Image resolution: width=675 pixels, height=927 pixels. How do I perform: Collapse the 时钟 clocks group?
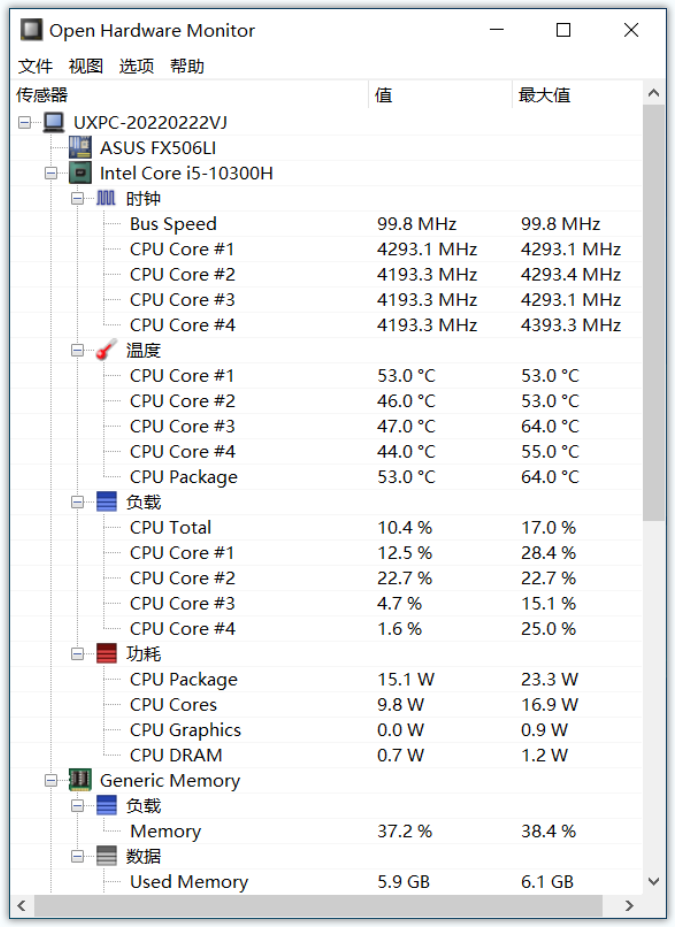pyautogui.click(x=77, y=199)
